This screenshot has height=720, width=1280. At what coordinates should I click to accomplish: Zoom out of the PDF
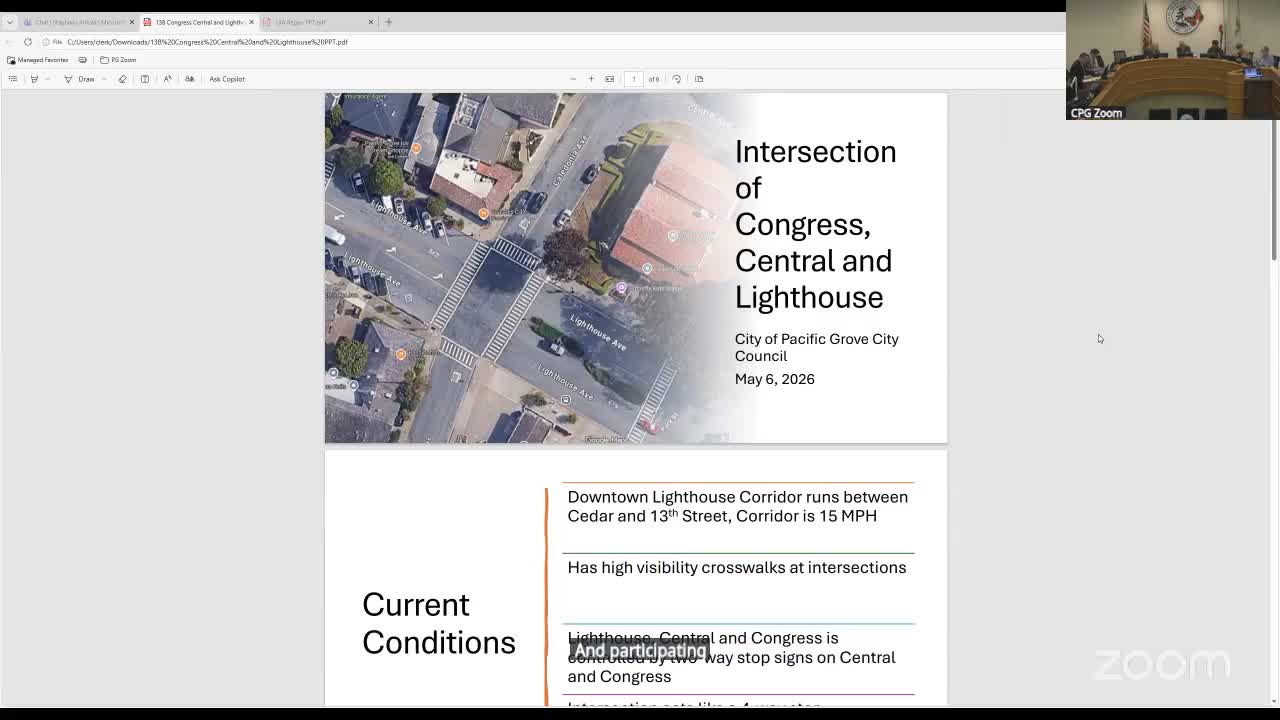coord(573,79)
